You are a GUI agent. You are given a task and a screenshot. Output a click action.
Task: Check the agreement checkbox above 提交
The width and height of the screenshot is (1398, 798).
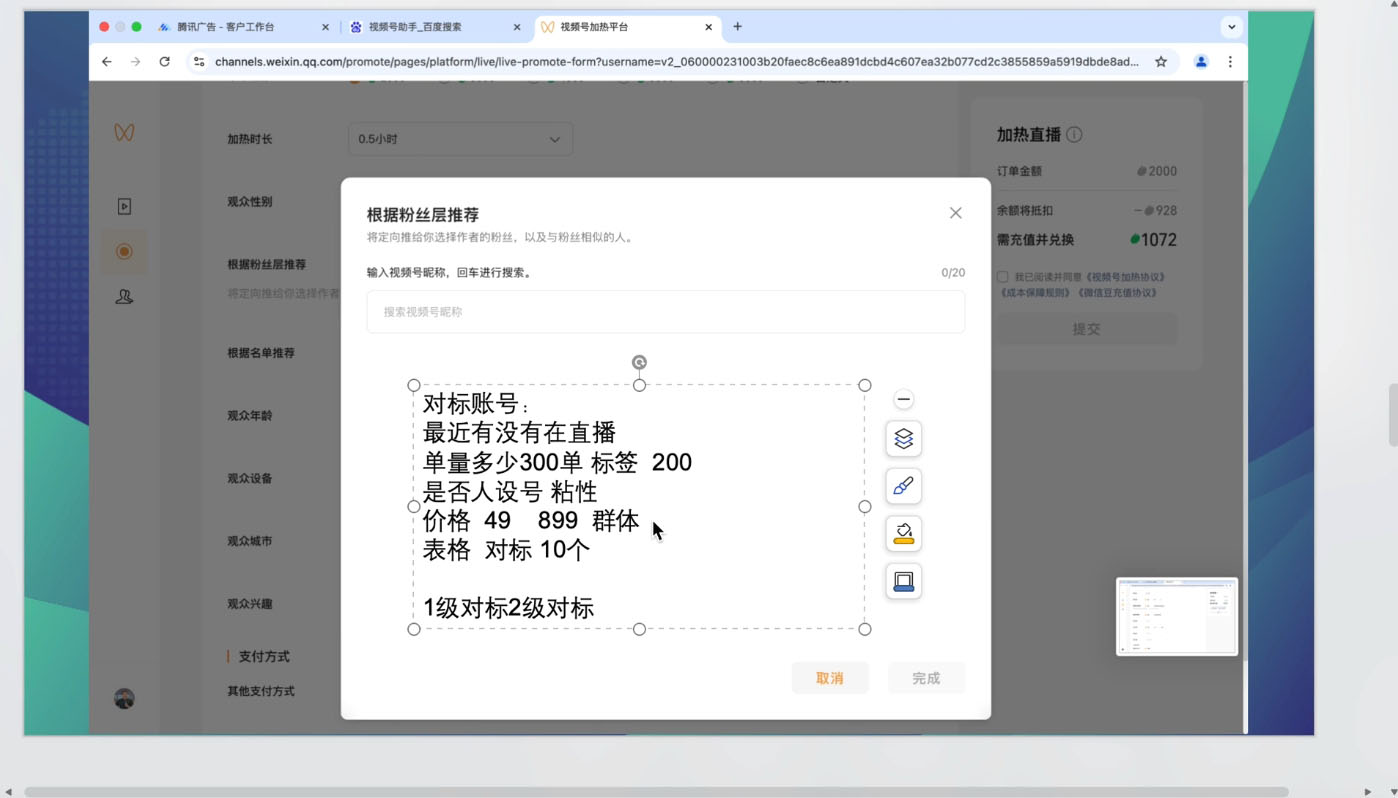tap(1001, 276)
